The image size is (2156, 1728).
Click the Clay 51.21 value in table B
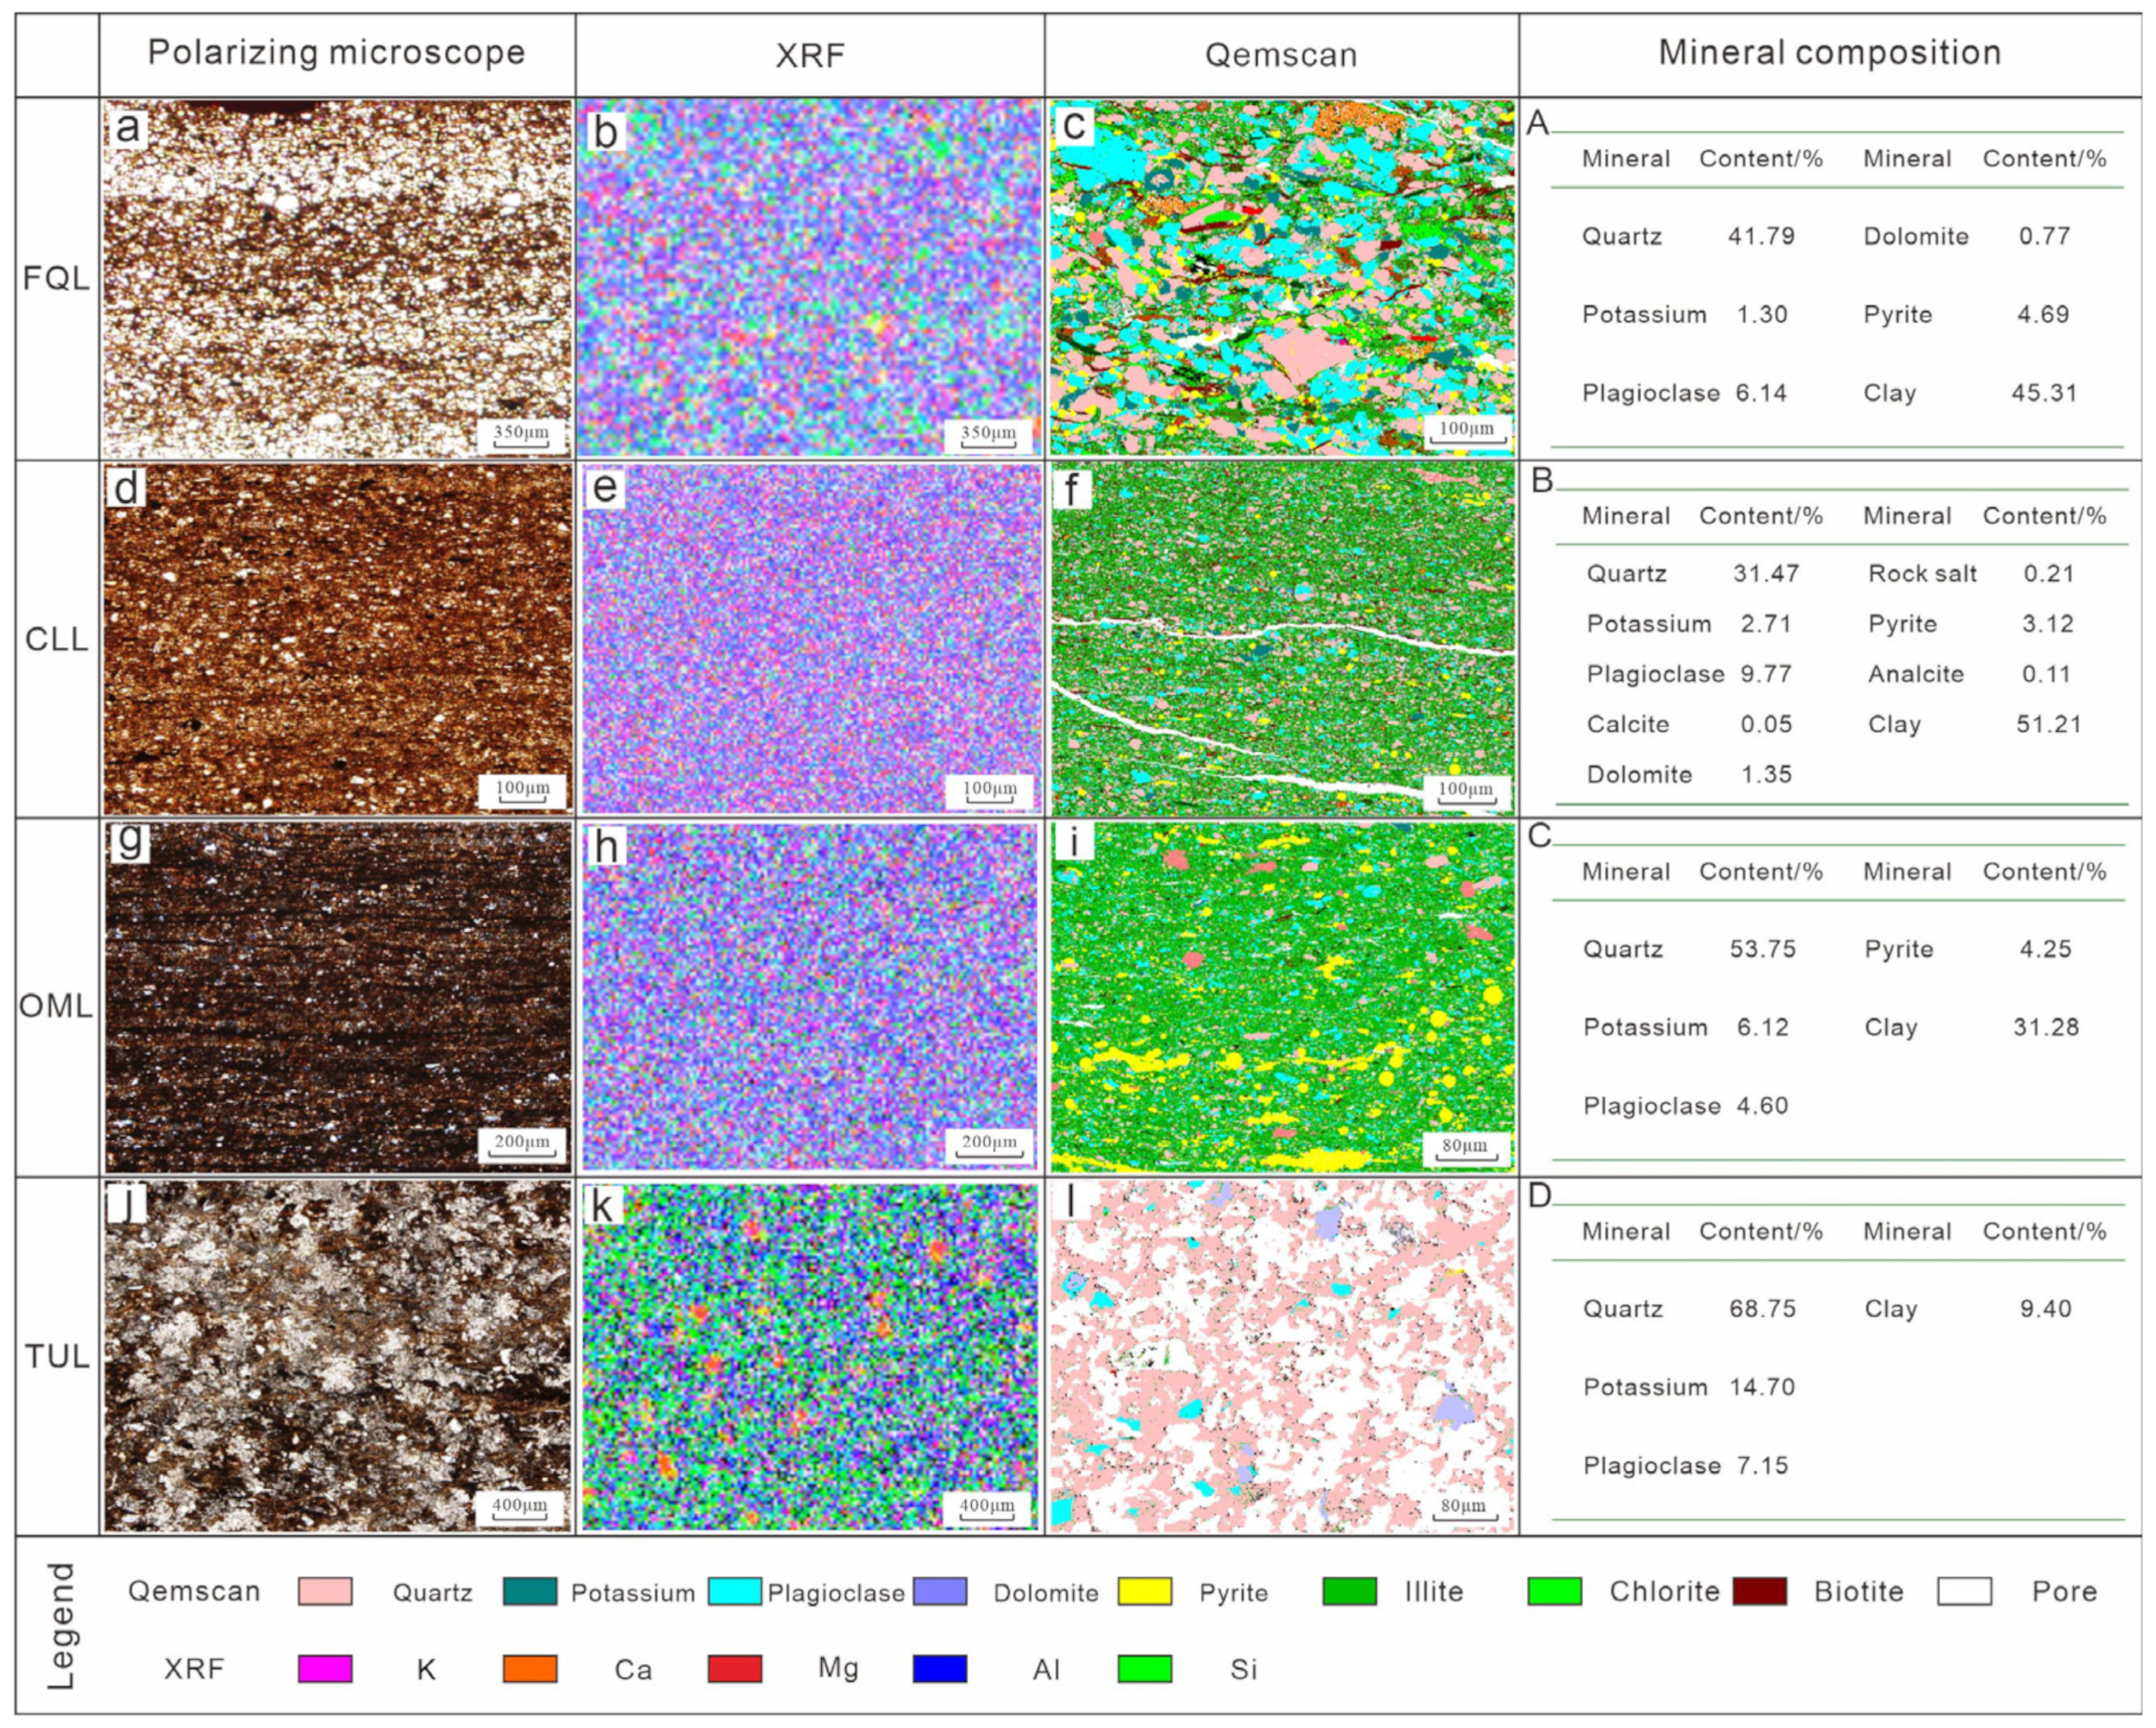click(x=2048, y=724)
